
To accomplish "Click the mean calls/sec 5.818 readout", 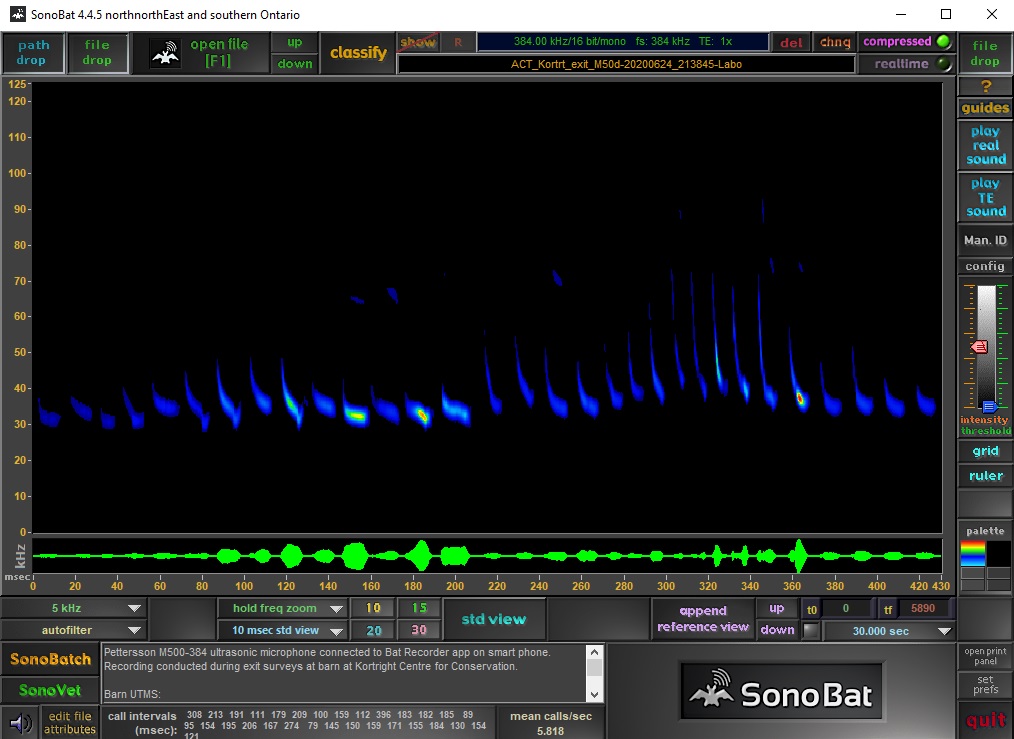I will (550, 723).
